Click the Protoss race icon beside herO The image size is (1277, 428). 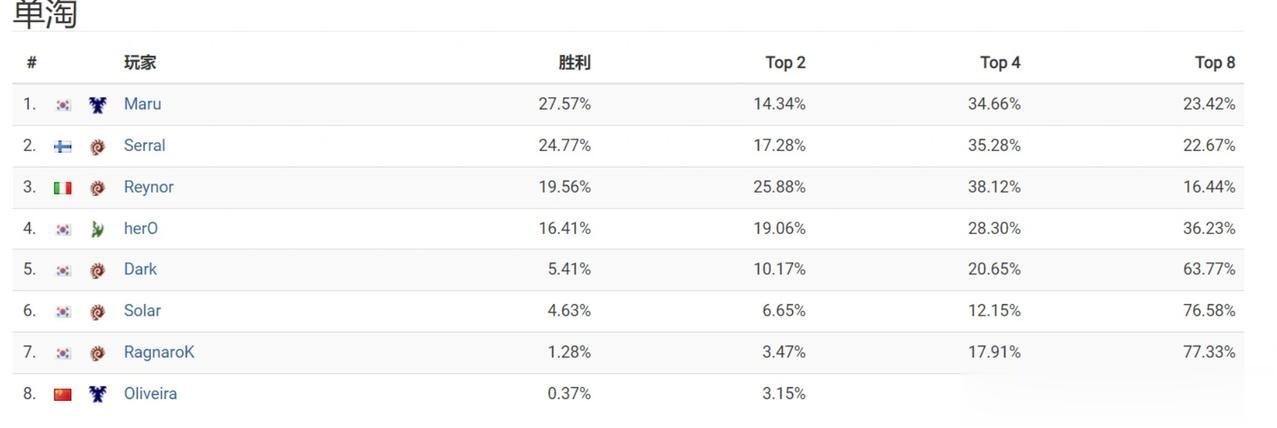97,229
